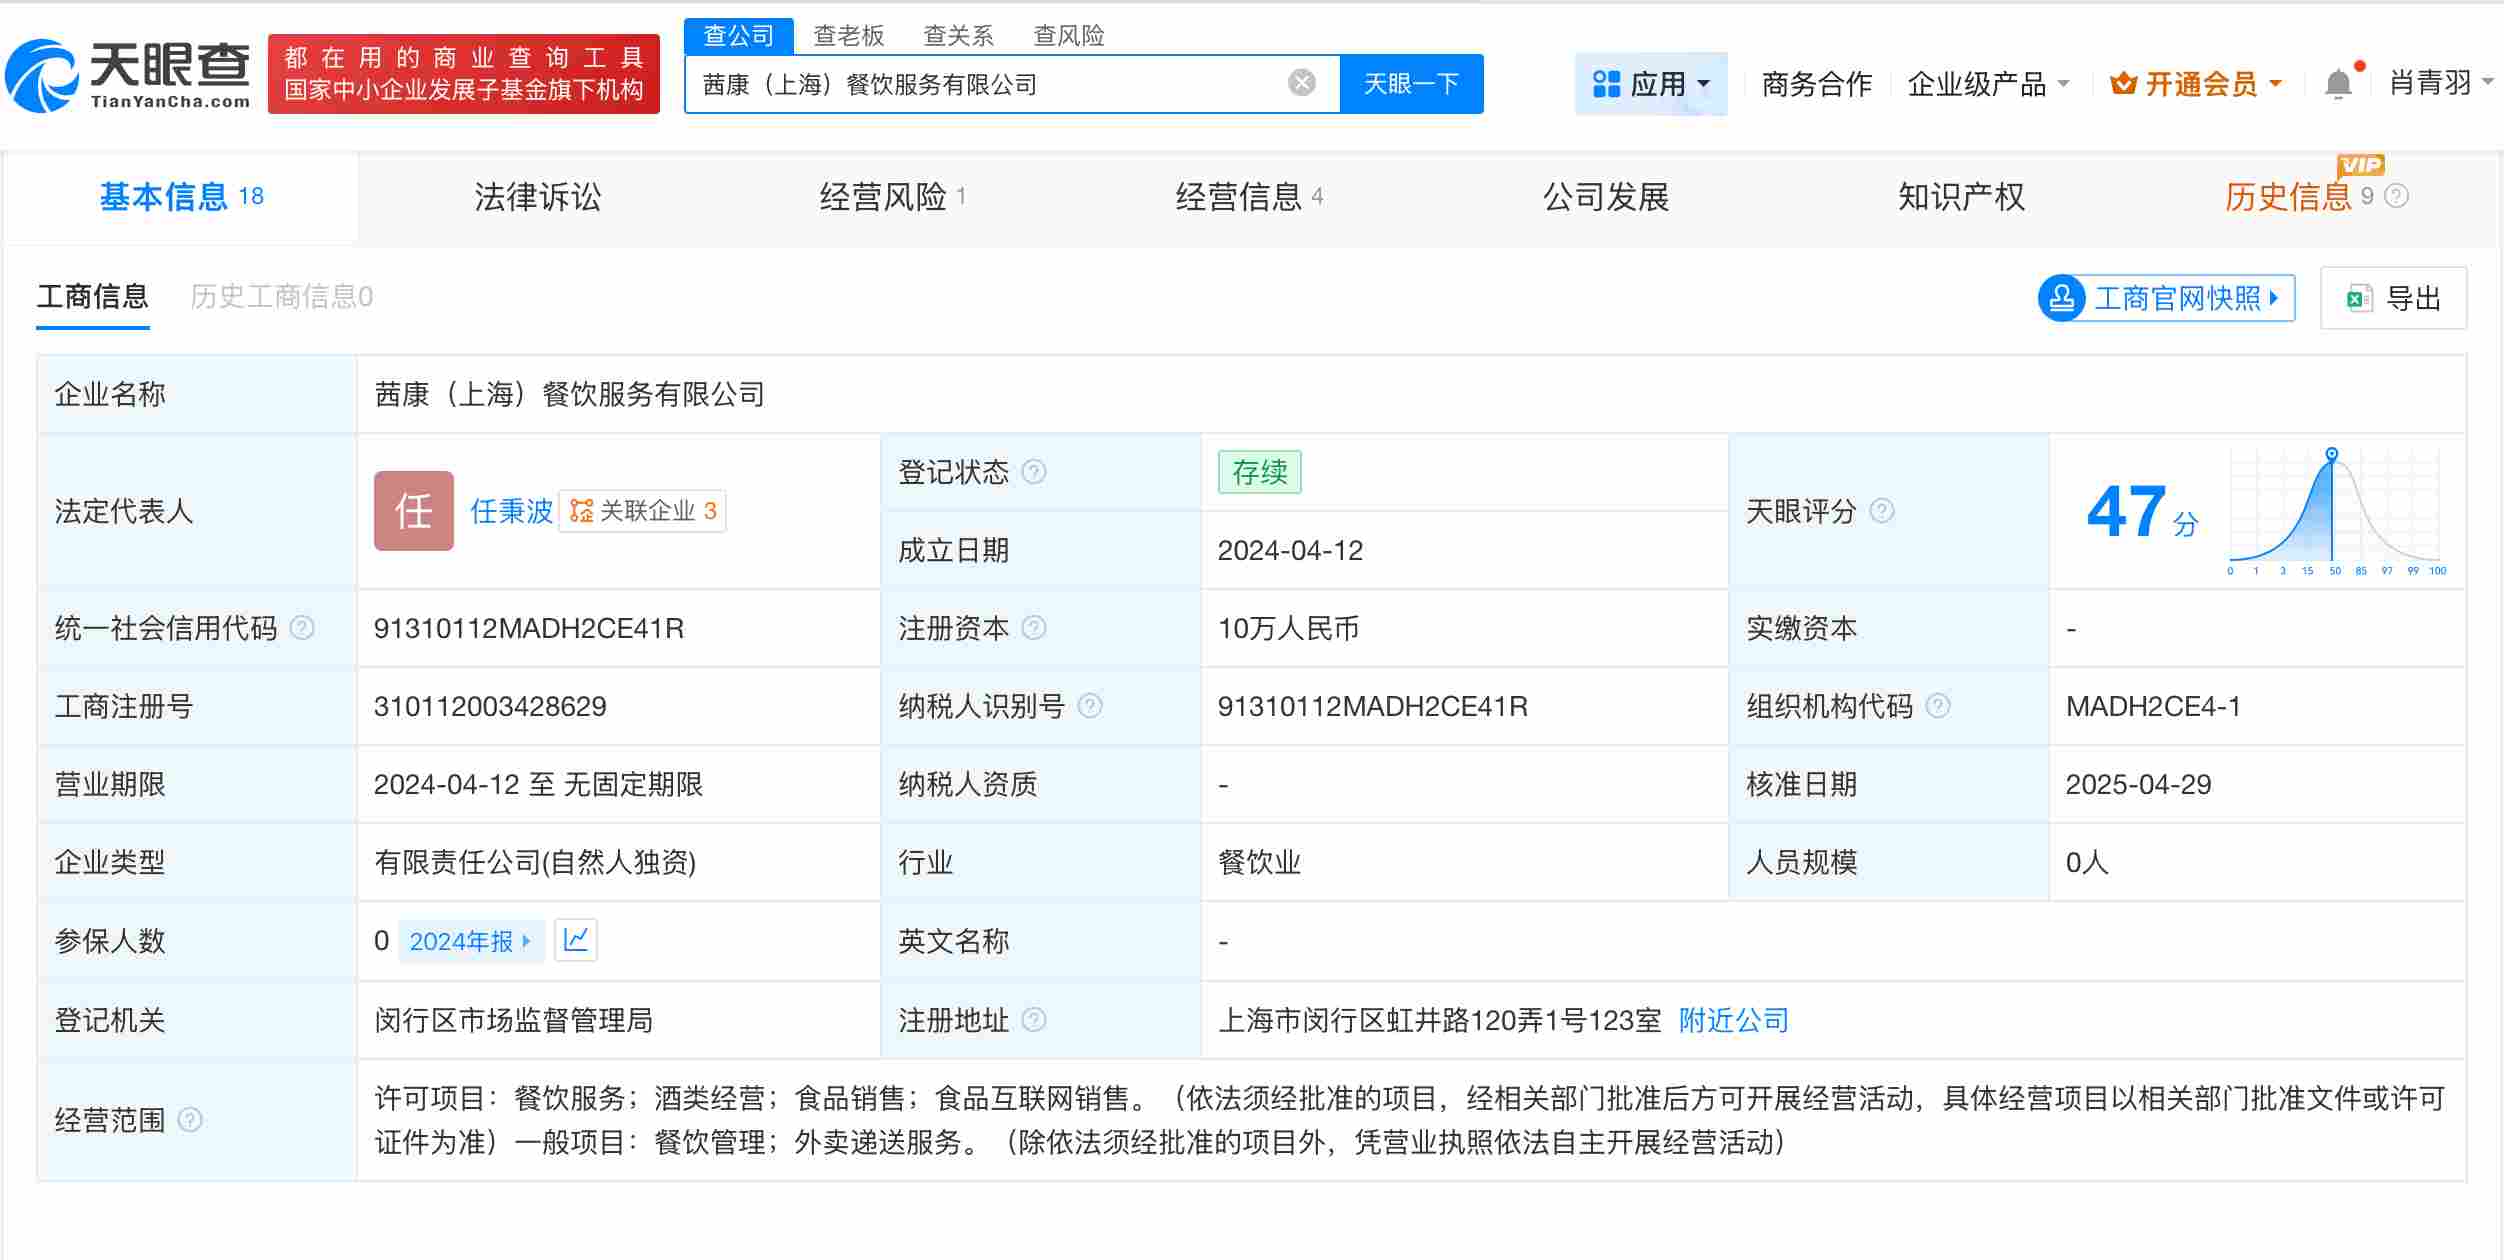This screenshot has height=1260, width=2504.
Task: Select the 查老板 search tab
Action: [847, 35]
